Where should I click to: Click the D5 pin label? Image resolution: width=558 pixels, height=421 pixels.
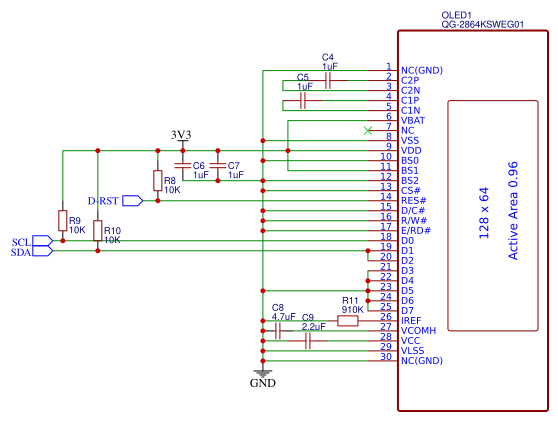(x=407, y=291)
